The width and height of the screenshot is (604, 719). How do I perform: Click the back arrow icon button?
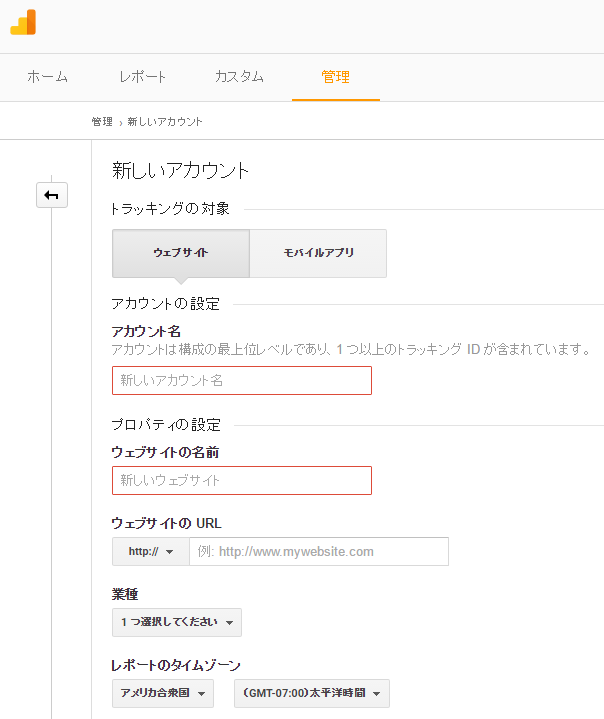[x=52, y=195]
